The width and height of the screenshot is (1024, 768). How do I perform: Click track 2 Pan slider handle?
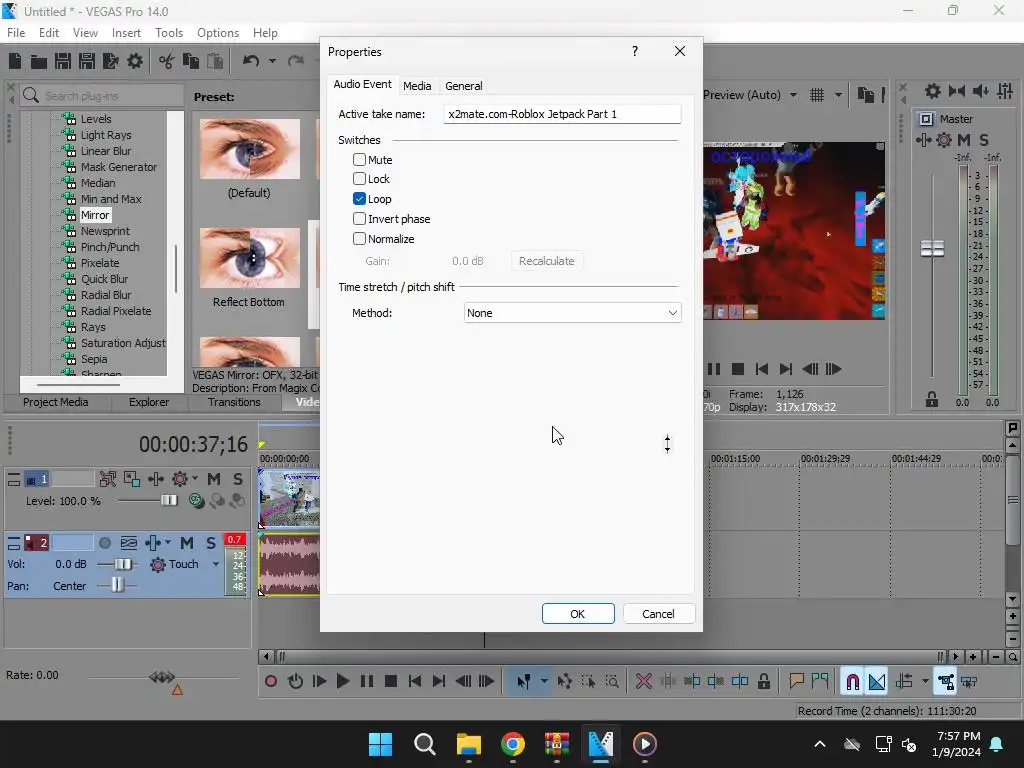click(117, 584)
